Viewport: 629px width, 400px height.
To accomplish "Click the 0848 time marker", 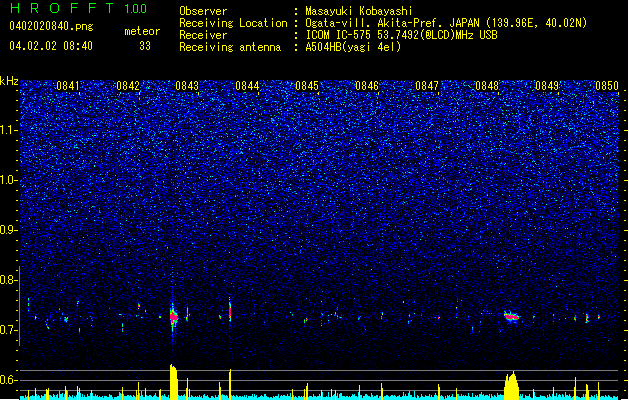I will tap(487, 86).
